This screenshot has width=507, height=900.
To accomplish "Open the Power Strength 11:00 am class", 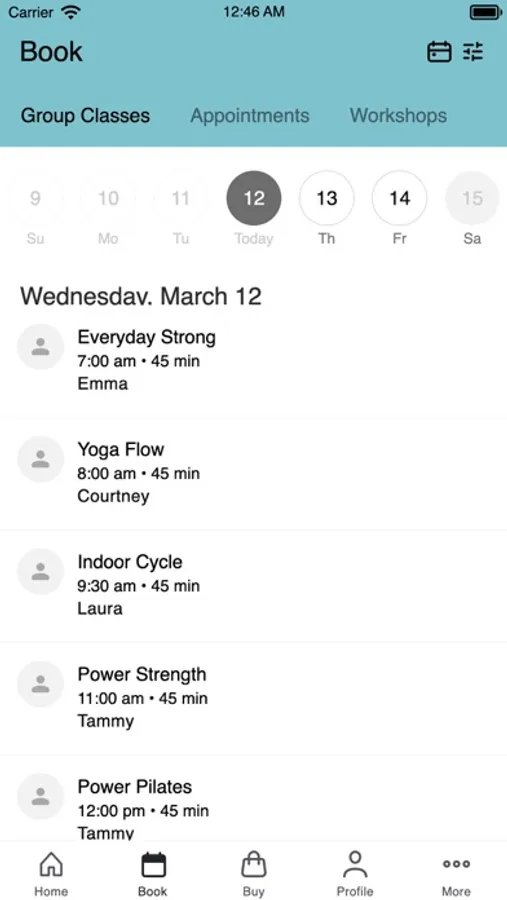I will click(253, 697).
